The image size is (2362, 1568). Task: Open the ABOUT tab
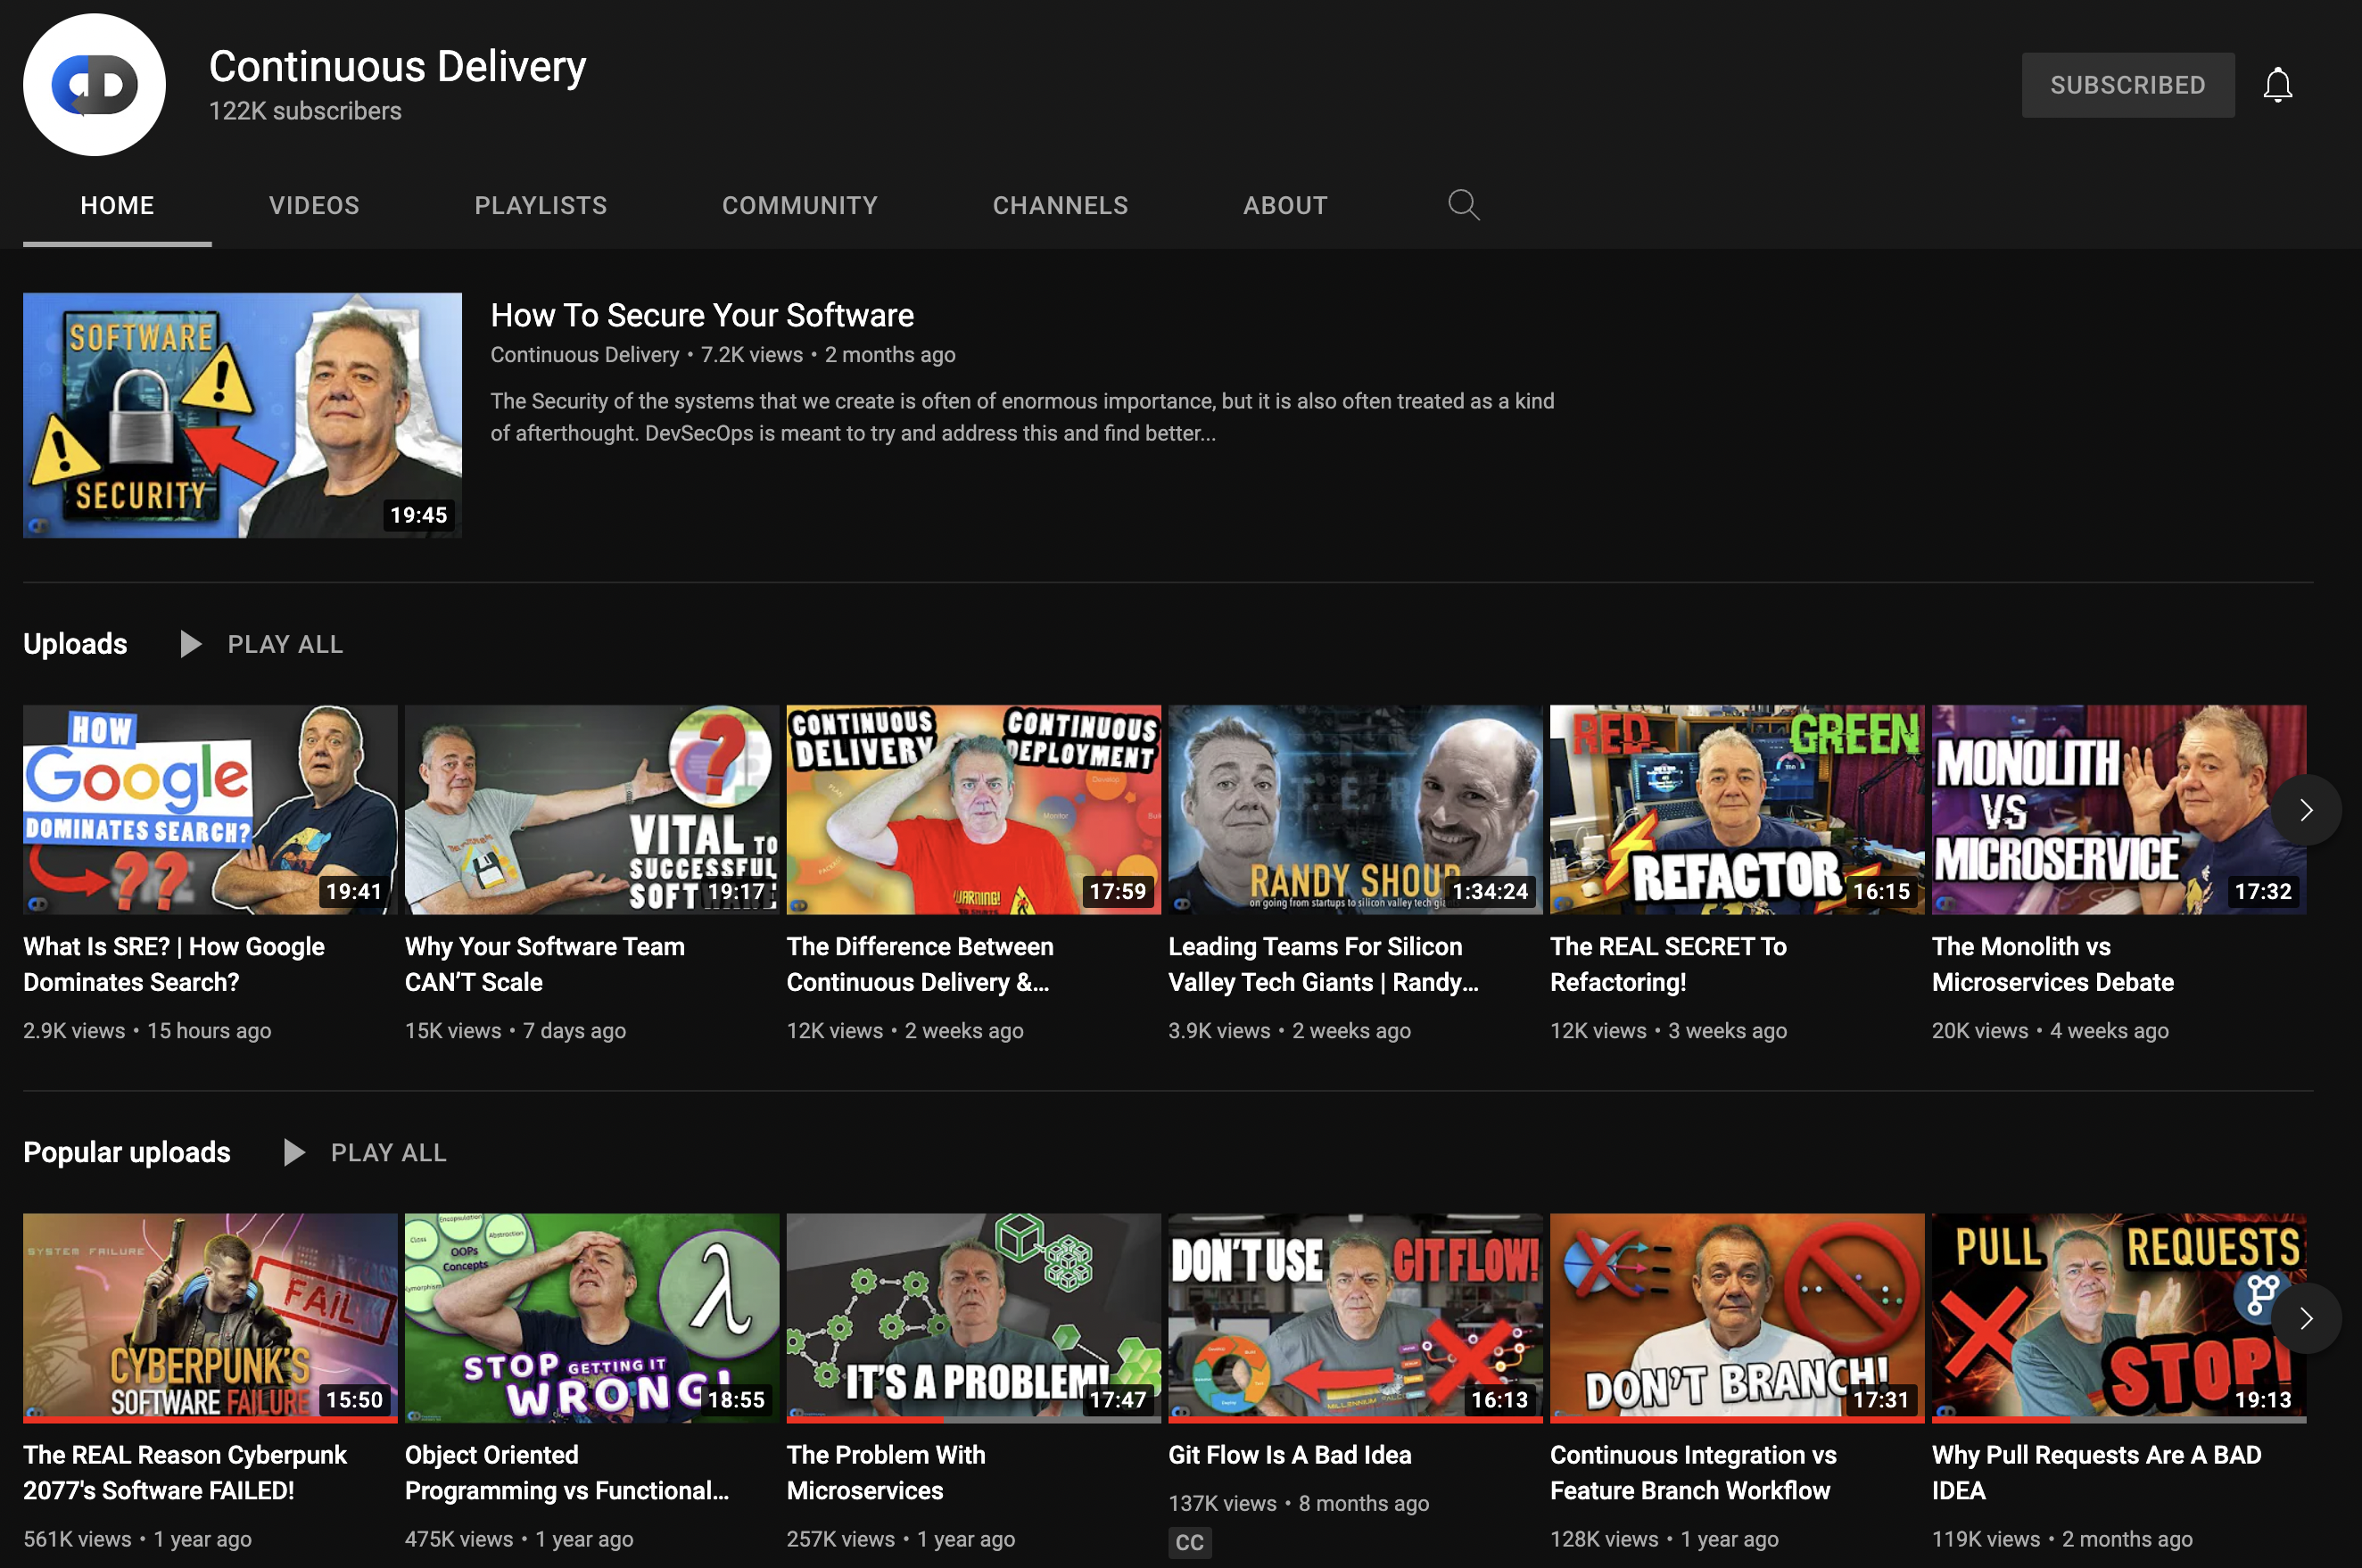click(x=1285, y=205)
